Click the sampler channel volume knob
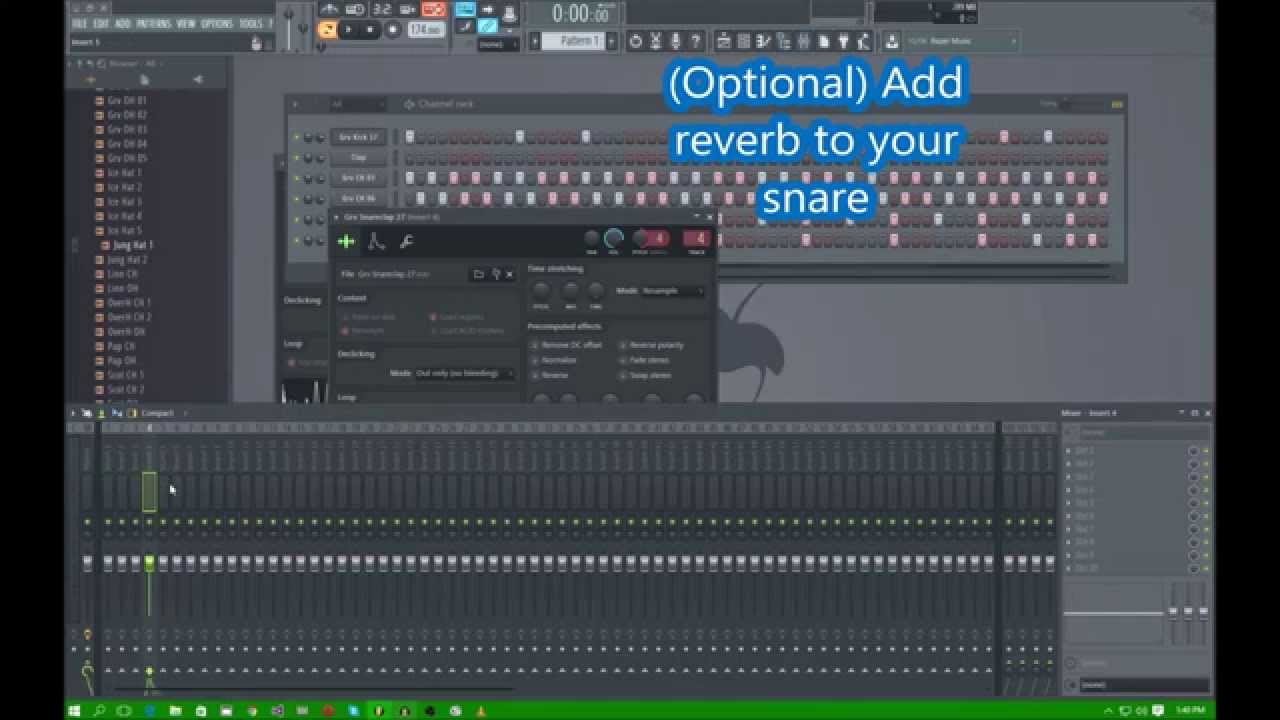Viewport: 1280px width, 720px height. pos(614,238)
